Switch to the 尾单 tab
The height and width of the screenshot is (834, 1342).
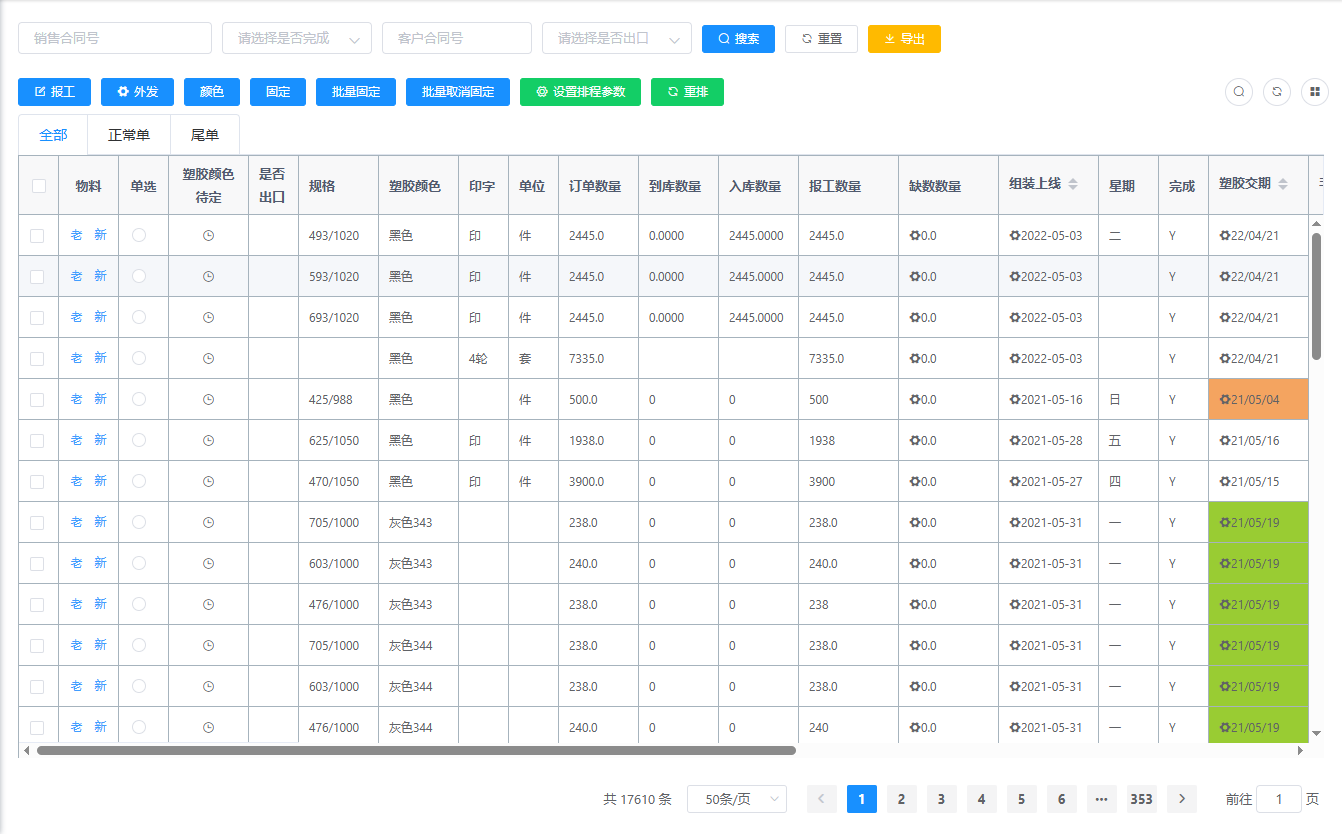[205, 135]
